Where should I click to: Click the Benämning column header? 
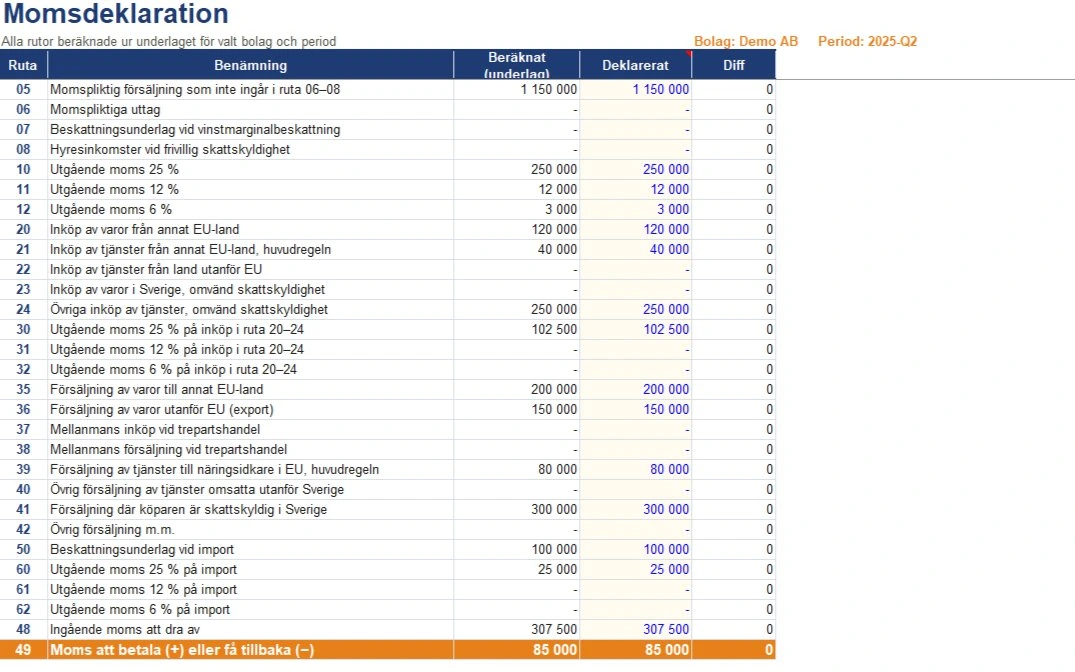click(x=250, y=65)
